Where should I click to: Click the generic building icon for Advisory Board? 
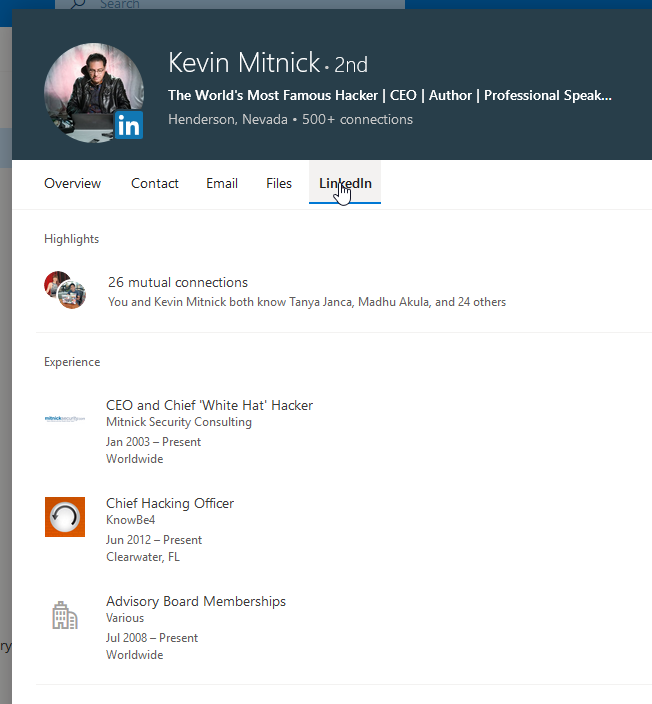tap(65, 615)
